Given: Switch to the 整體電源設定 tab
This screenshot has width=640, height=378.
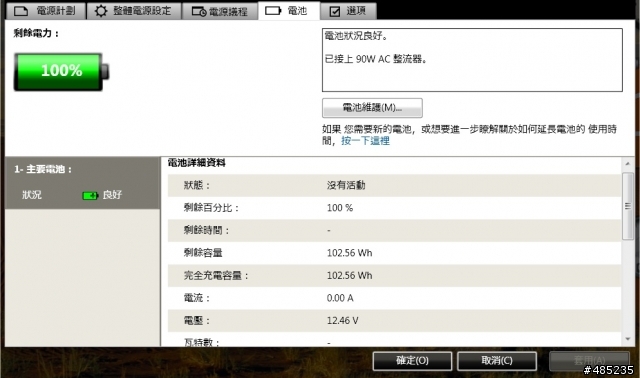Looking at the screenshot, I should pos(134,11).
